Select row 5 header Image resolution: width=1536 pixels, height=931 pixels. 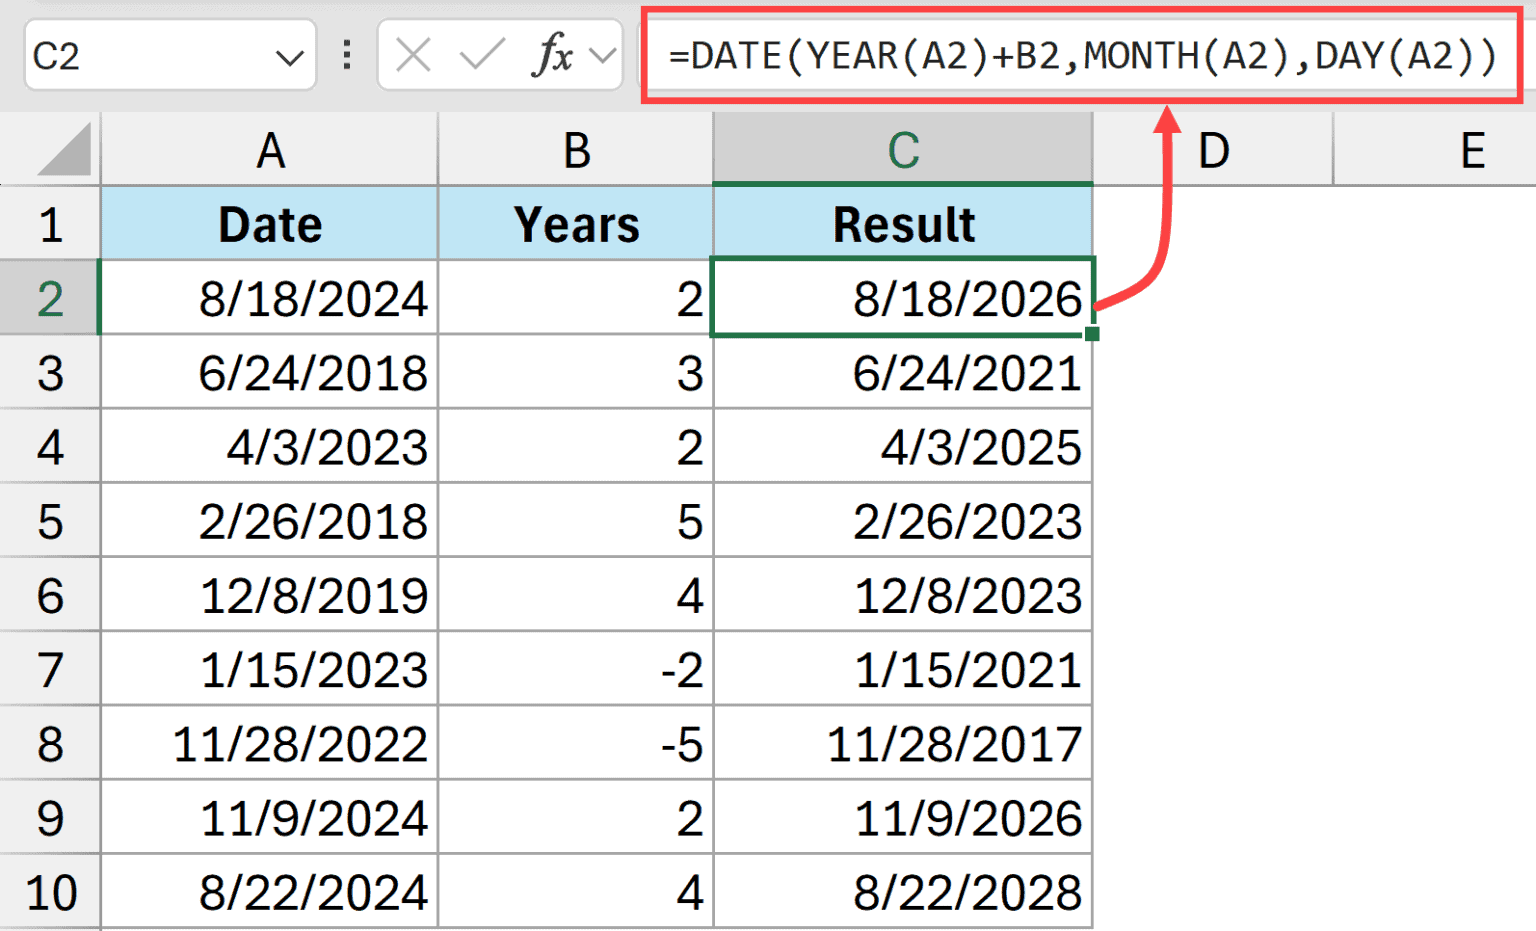tap(50, 522)
